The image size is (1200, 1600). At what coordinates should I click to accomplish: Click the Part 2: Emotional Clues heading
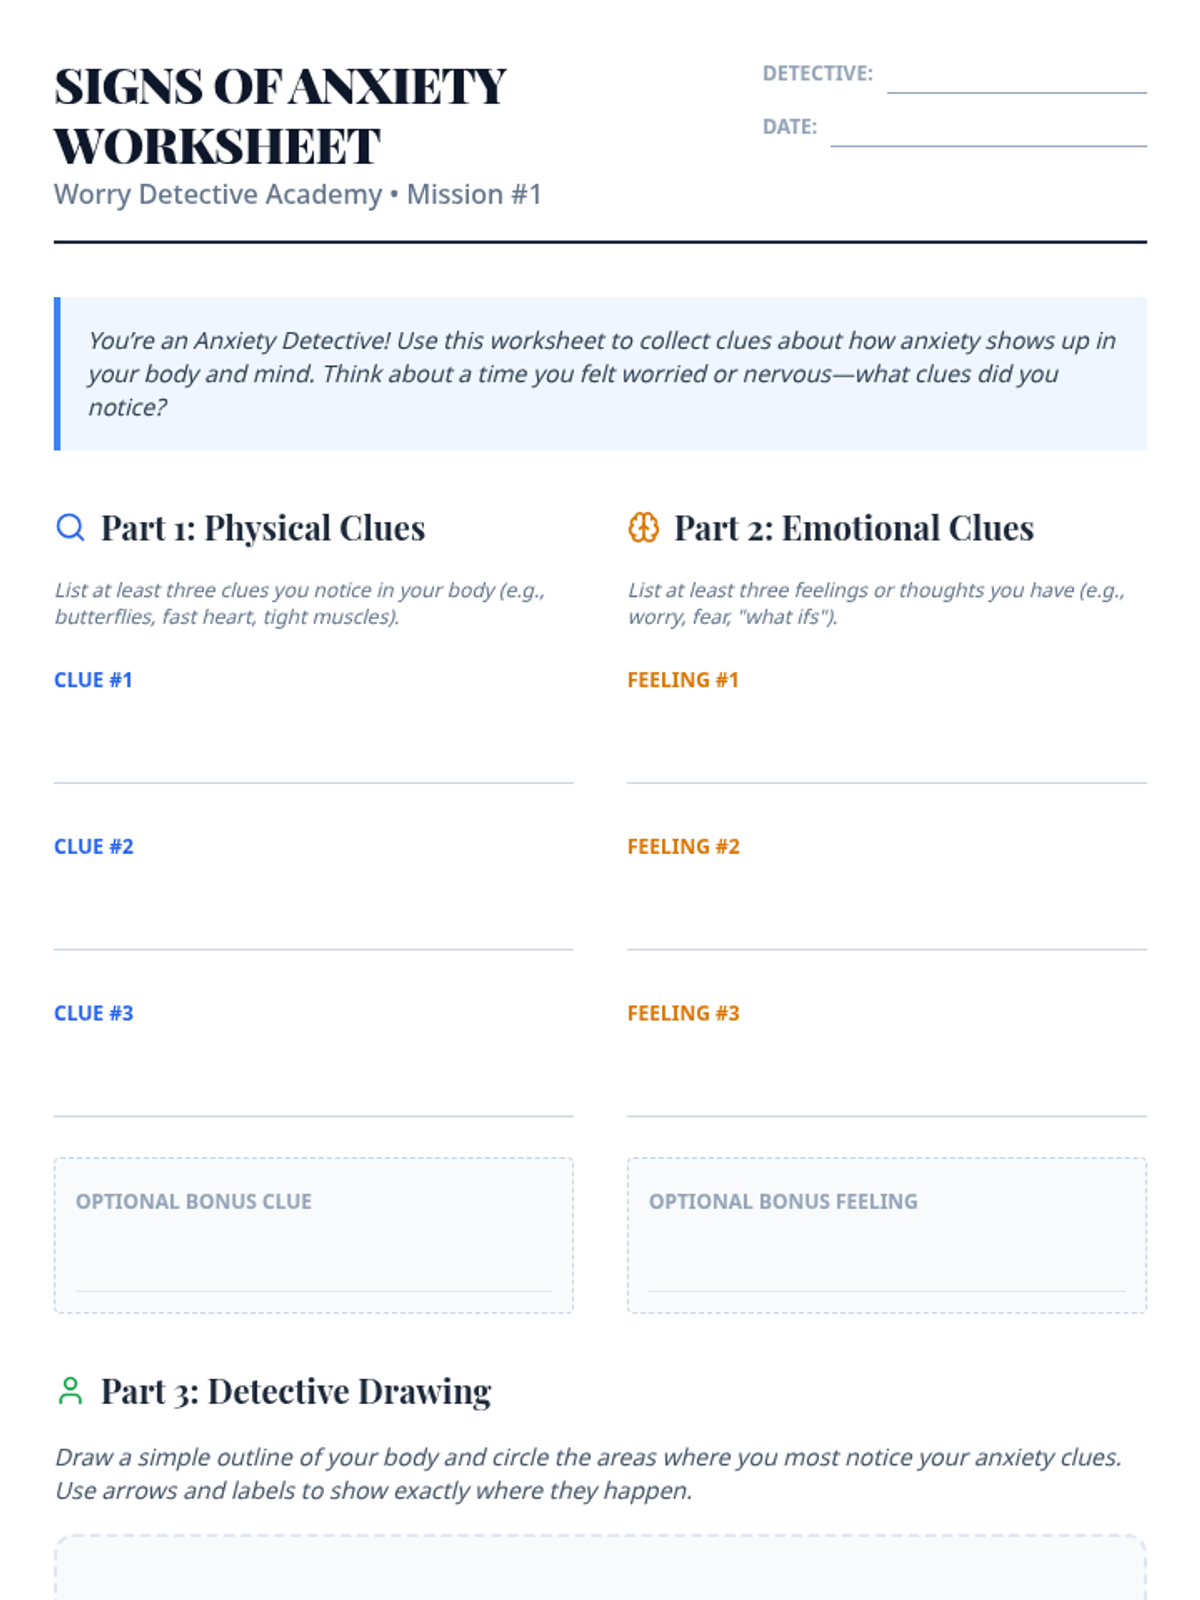pos(853,528)
